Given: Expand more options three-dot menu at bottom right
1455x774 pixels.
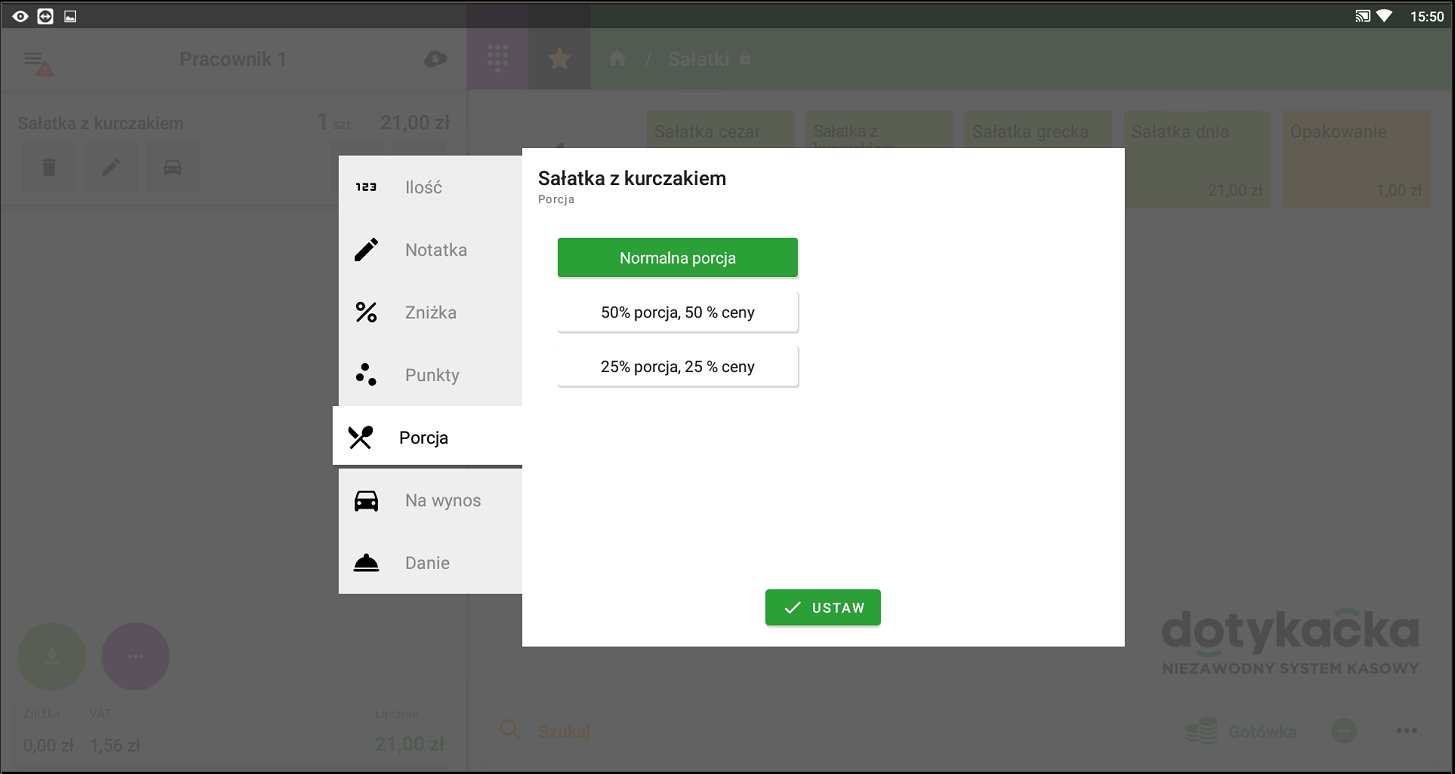Looking at the screenshot, I should click(x=1406, y=731).
